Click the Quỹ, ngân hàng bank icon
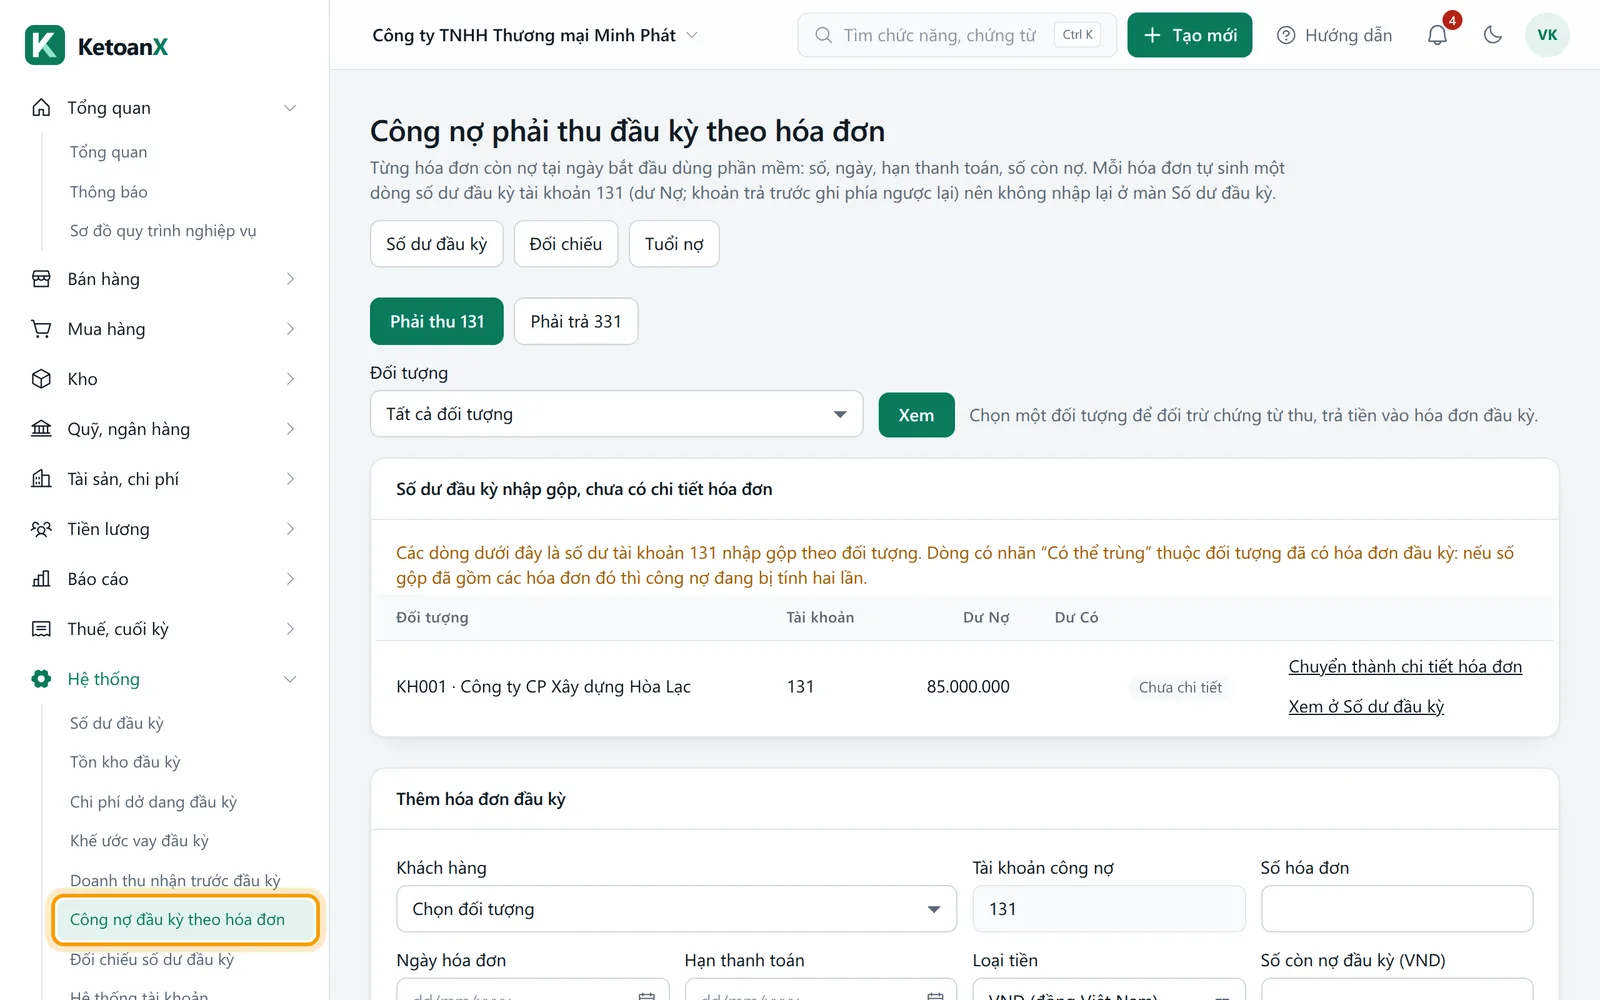 coord(41,429)
